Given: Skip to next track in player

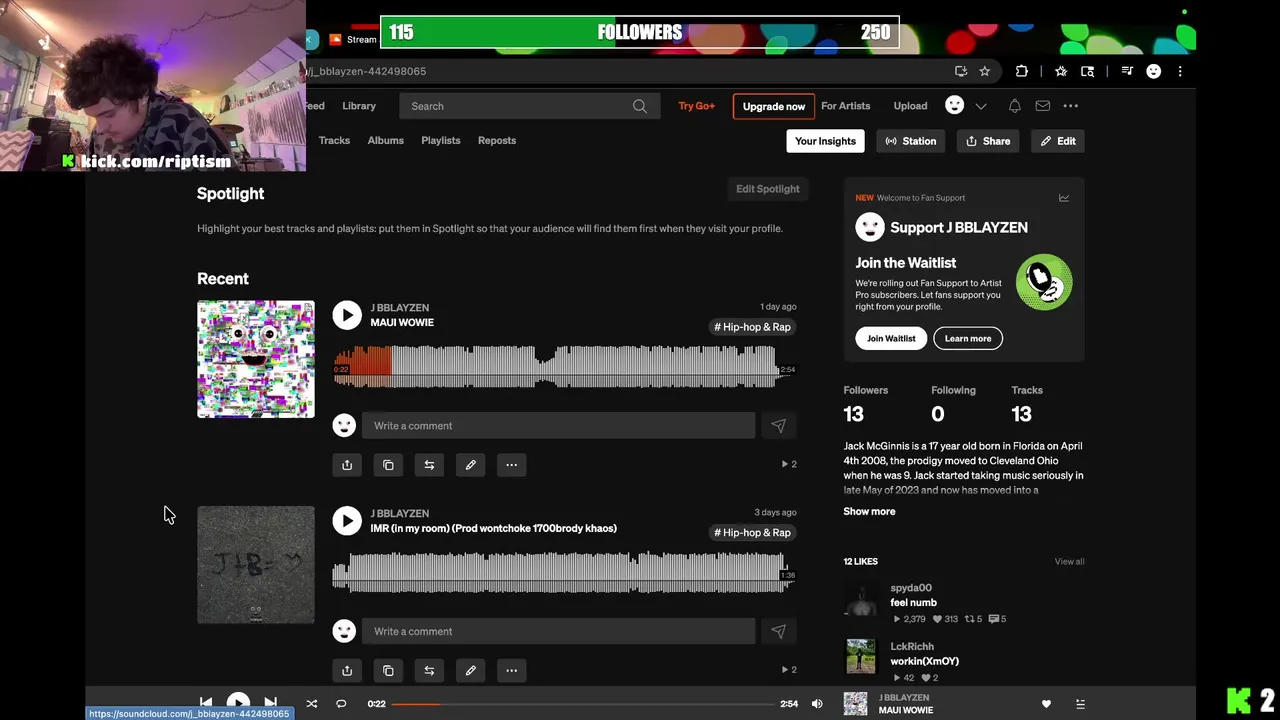Looking at the screenshot, I should pyautogui.click(x=270, y=704).
